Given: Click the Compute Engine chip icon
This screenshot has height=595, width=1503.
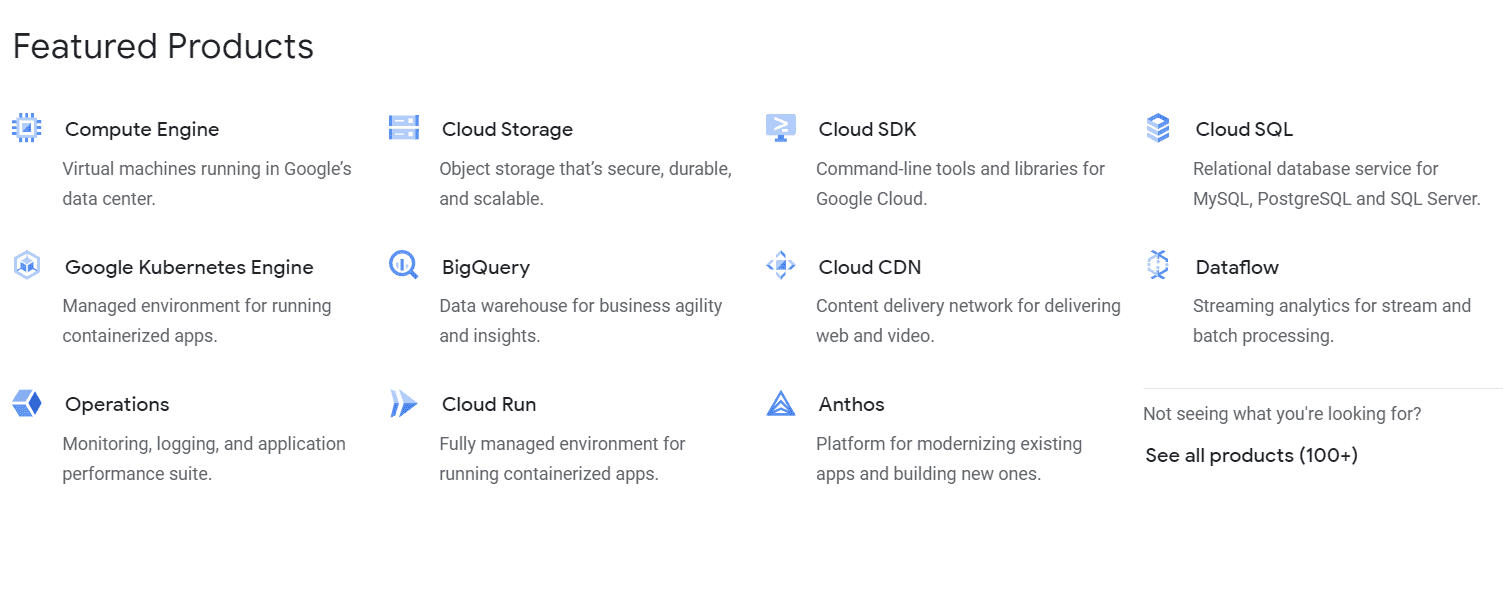Looking at the screenshot, I should 26,128.
